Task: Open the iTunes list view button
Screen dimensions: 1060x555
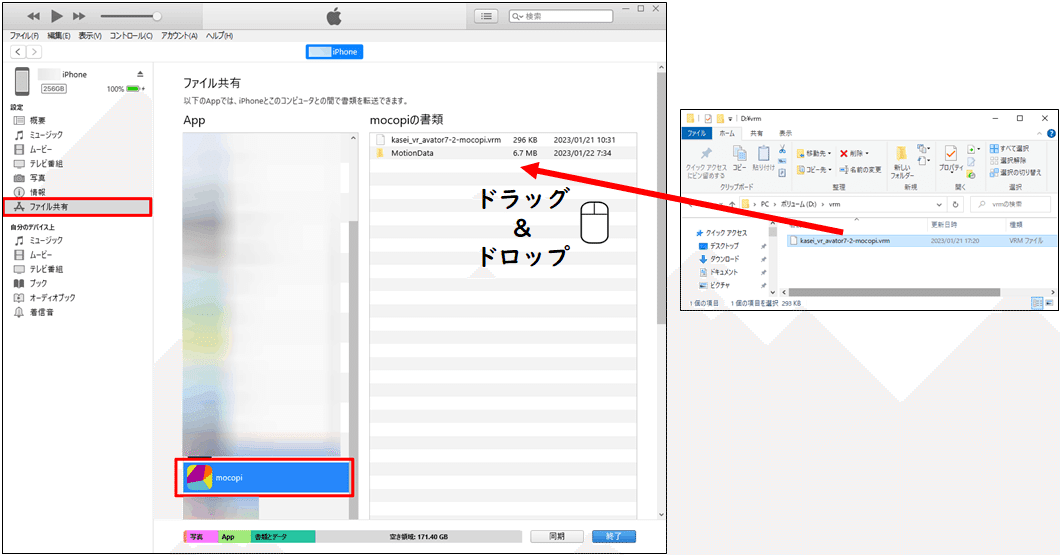Action: point(486,16)
